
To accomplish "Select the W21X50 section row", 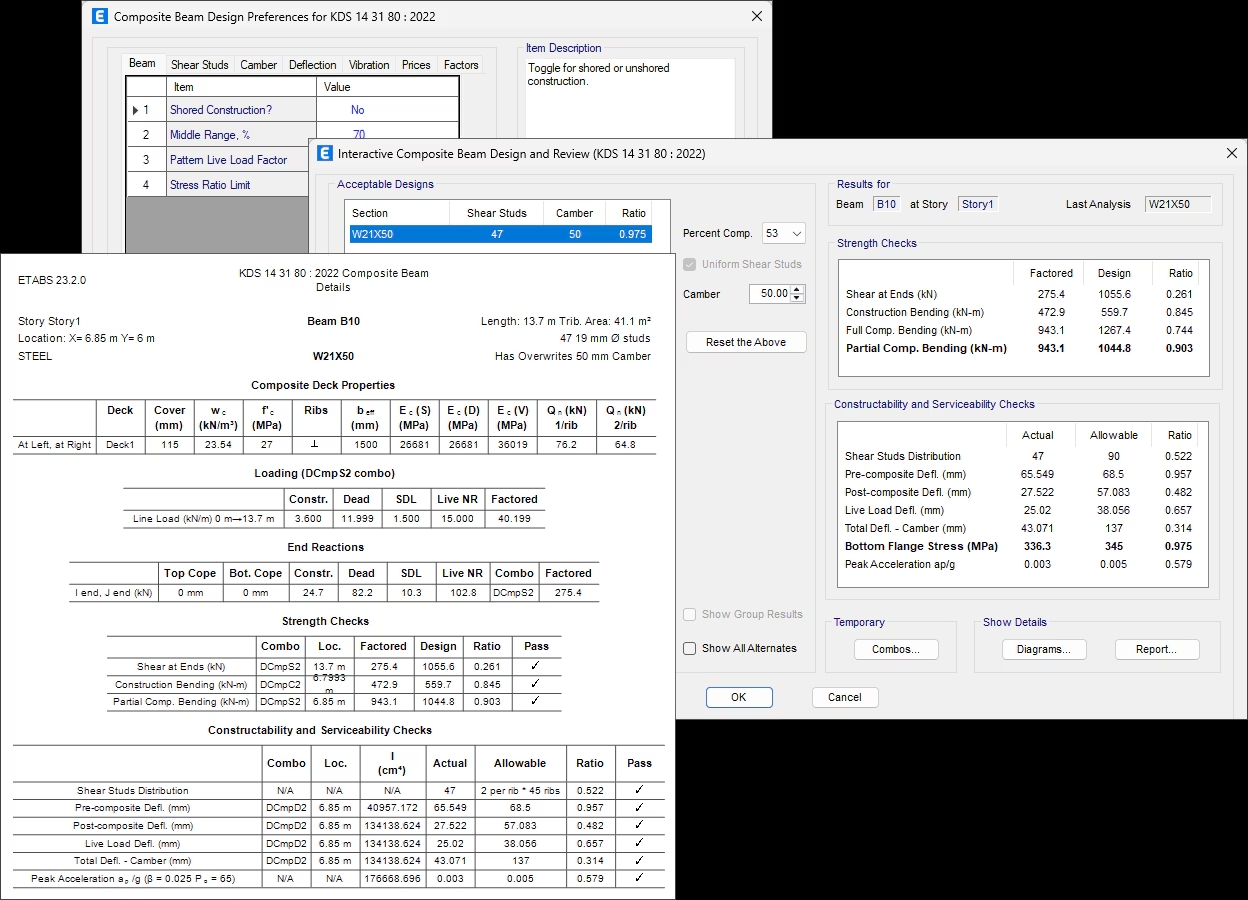I will [499, 234].
